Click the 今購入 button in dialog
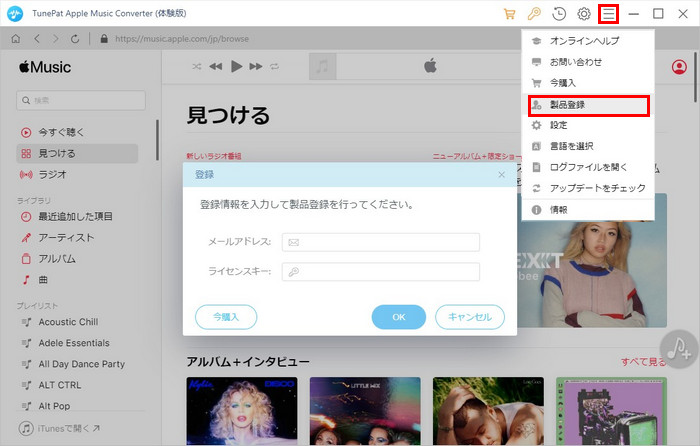700x446 pixels. [226, 317]
